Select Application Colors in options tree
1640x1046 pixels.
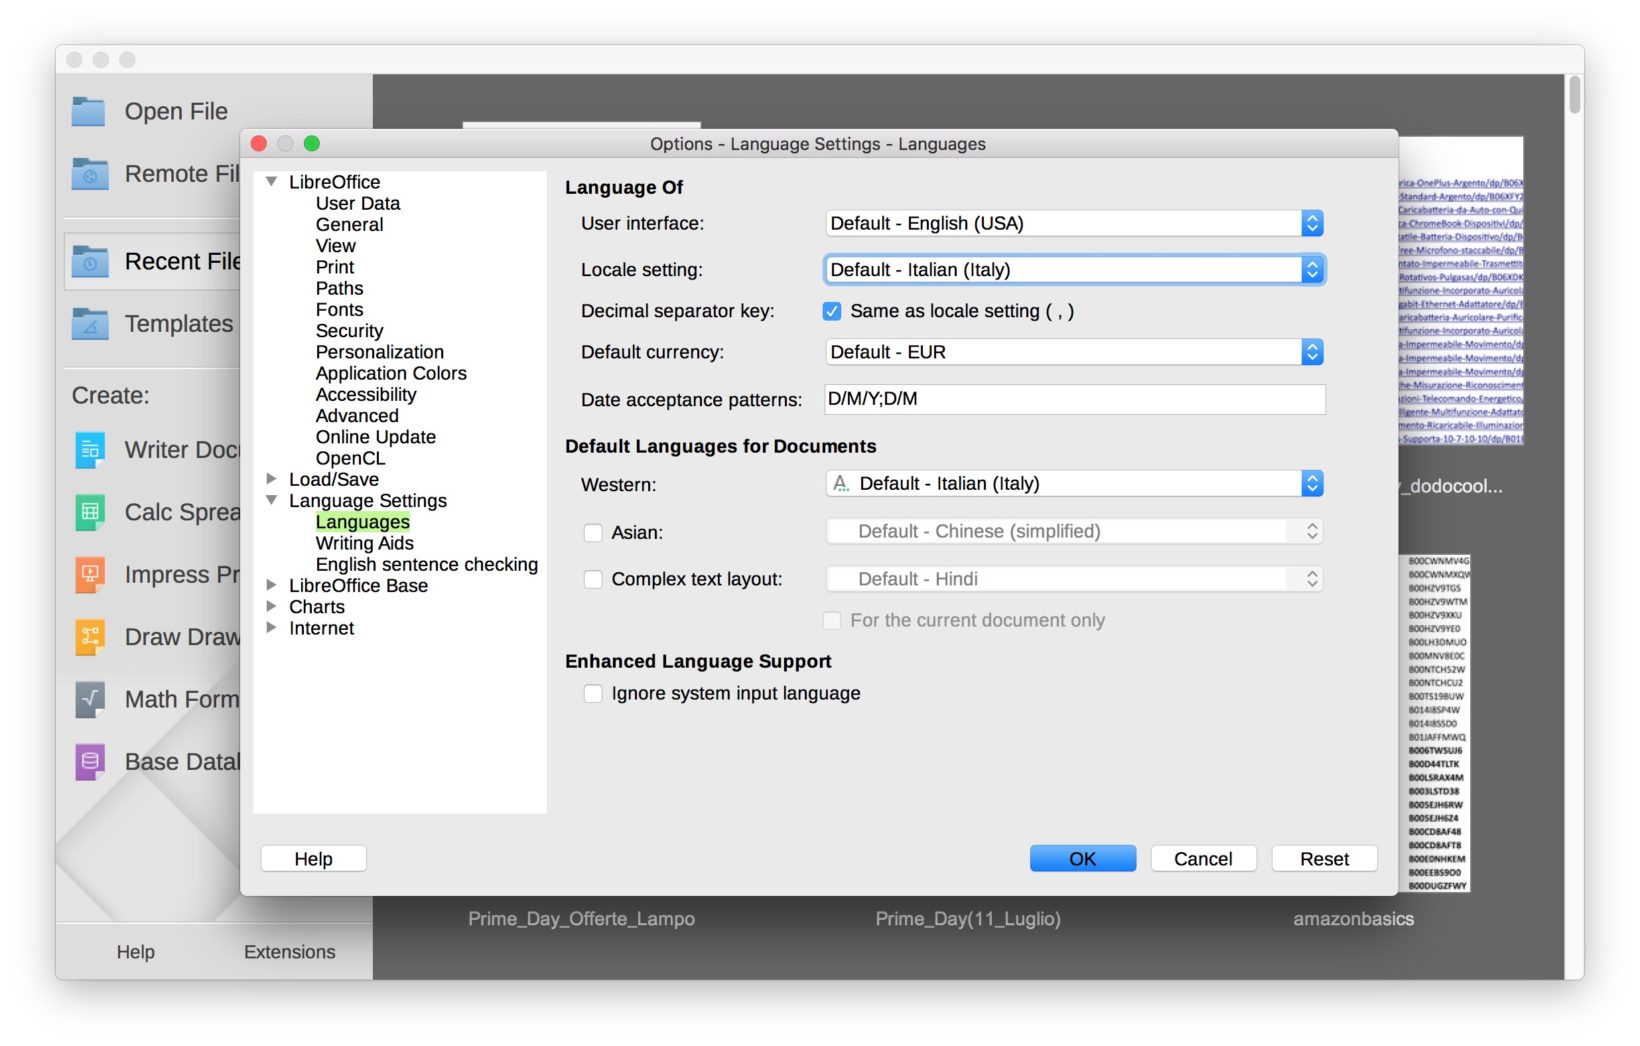coord(391,373)
